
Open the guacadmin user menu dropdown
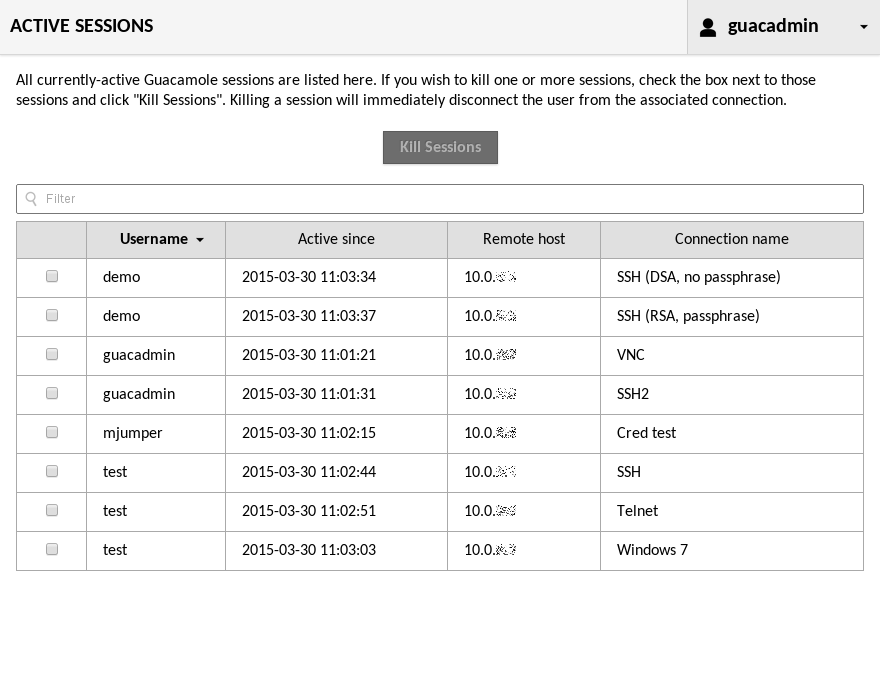pyautogui.click(x=772, y=27)
